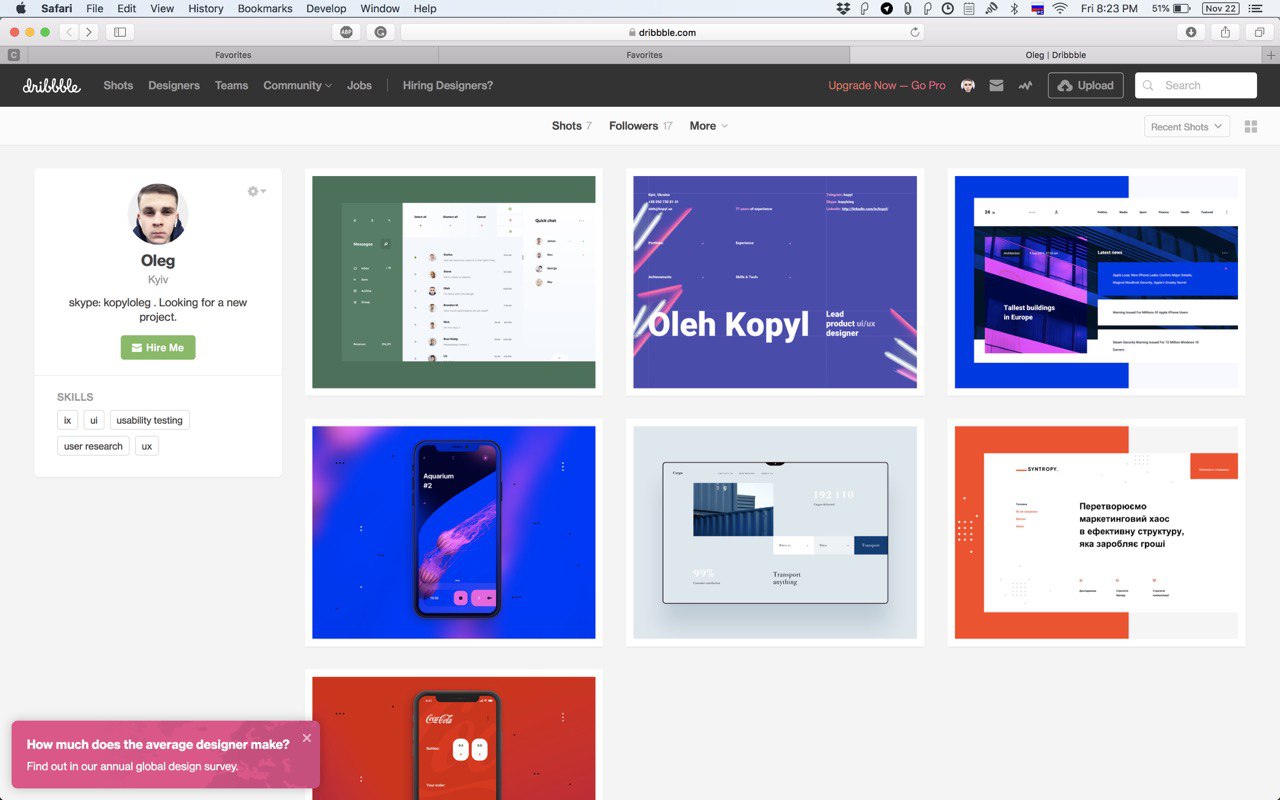Open the user avatar menu in header
Viewport: 1280px width, 800px height.
pos(968,86)
